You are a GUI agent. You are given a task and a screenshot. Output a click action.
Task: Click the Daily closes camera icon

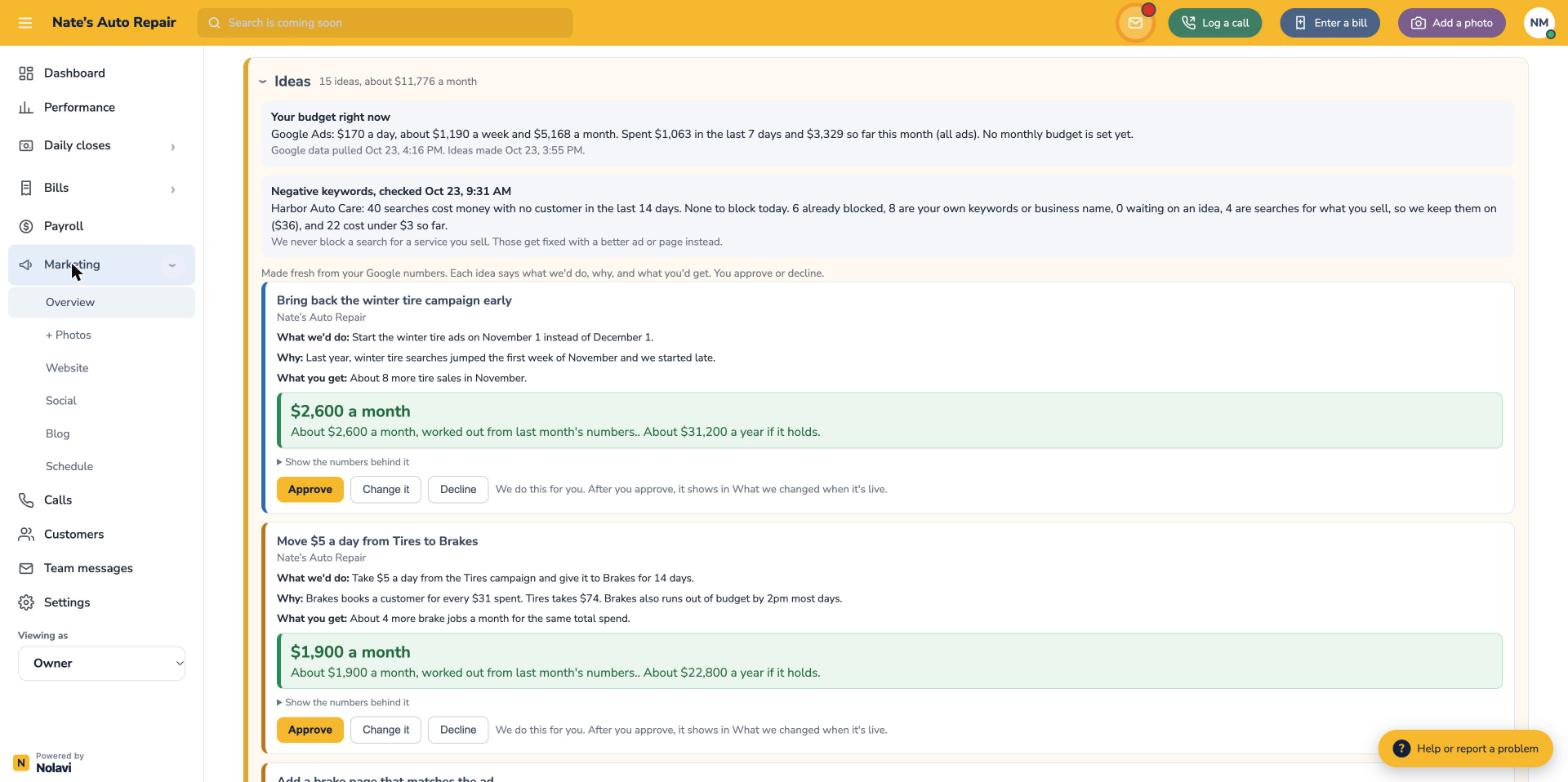coord(26,146)
